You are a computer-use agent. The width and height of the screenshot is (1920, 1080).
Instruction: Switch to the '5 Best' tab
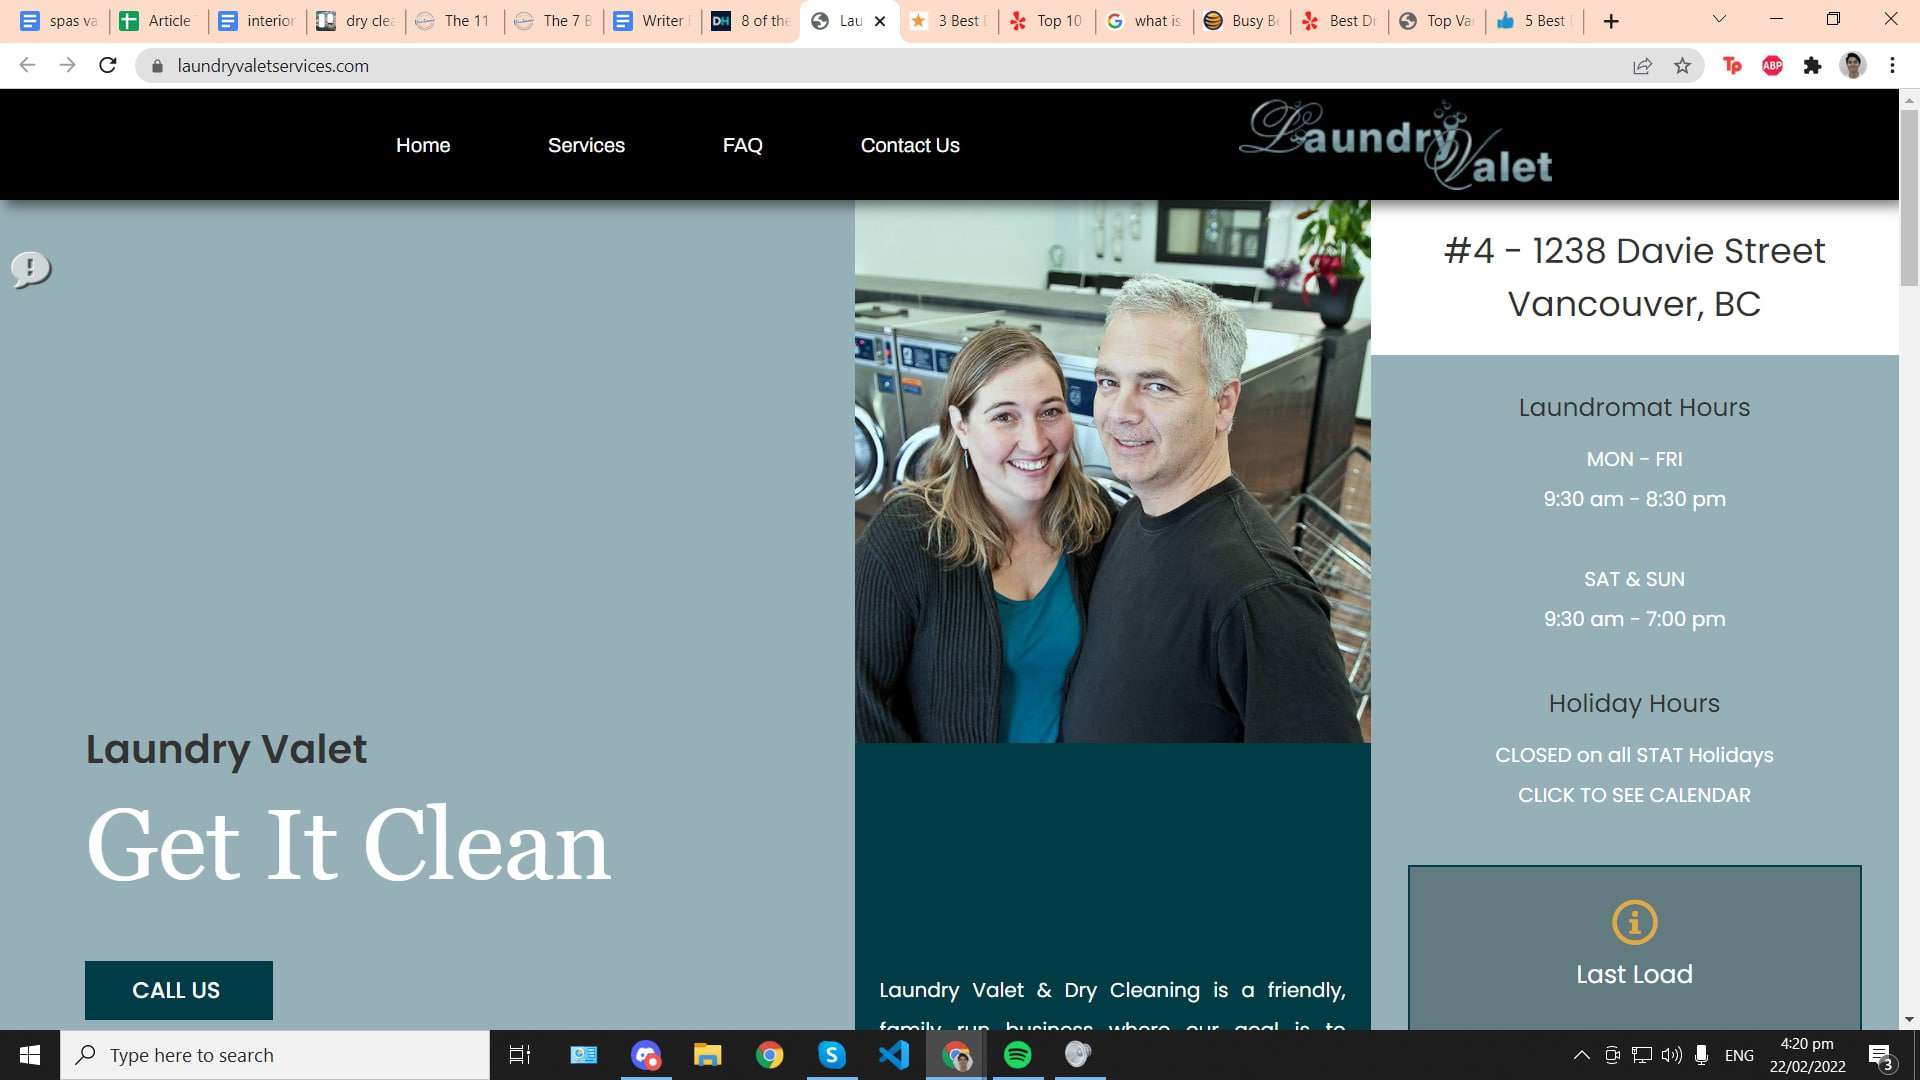[x=1536, y=21]
